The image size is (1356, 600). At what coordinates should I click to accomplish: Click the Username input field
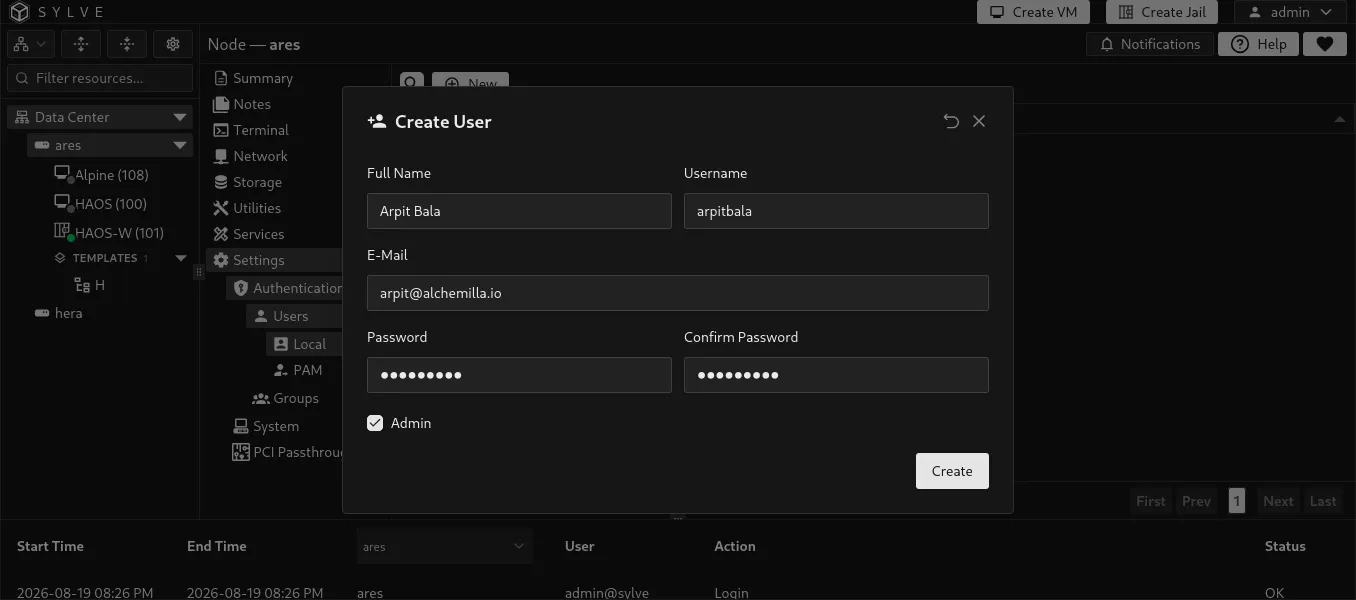point(836,211)
